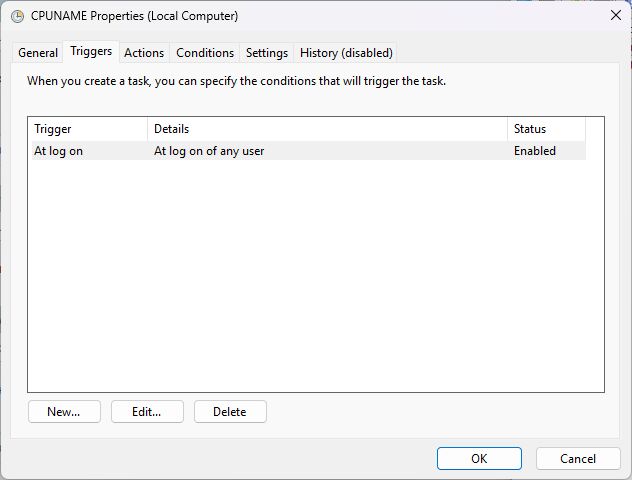632x480 pixels.
Task: Go to the Conditions tab
Action: click(x=205, y=53)
